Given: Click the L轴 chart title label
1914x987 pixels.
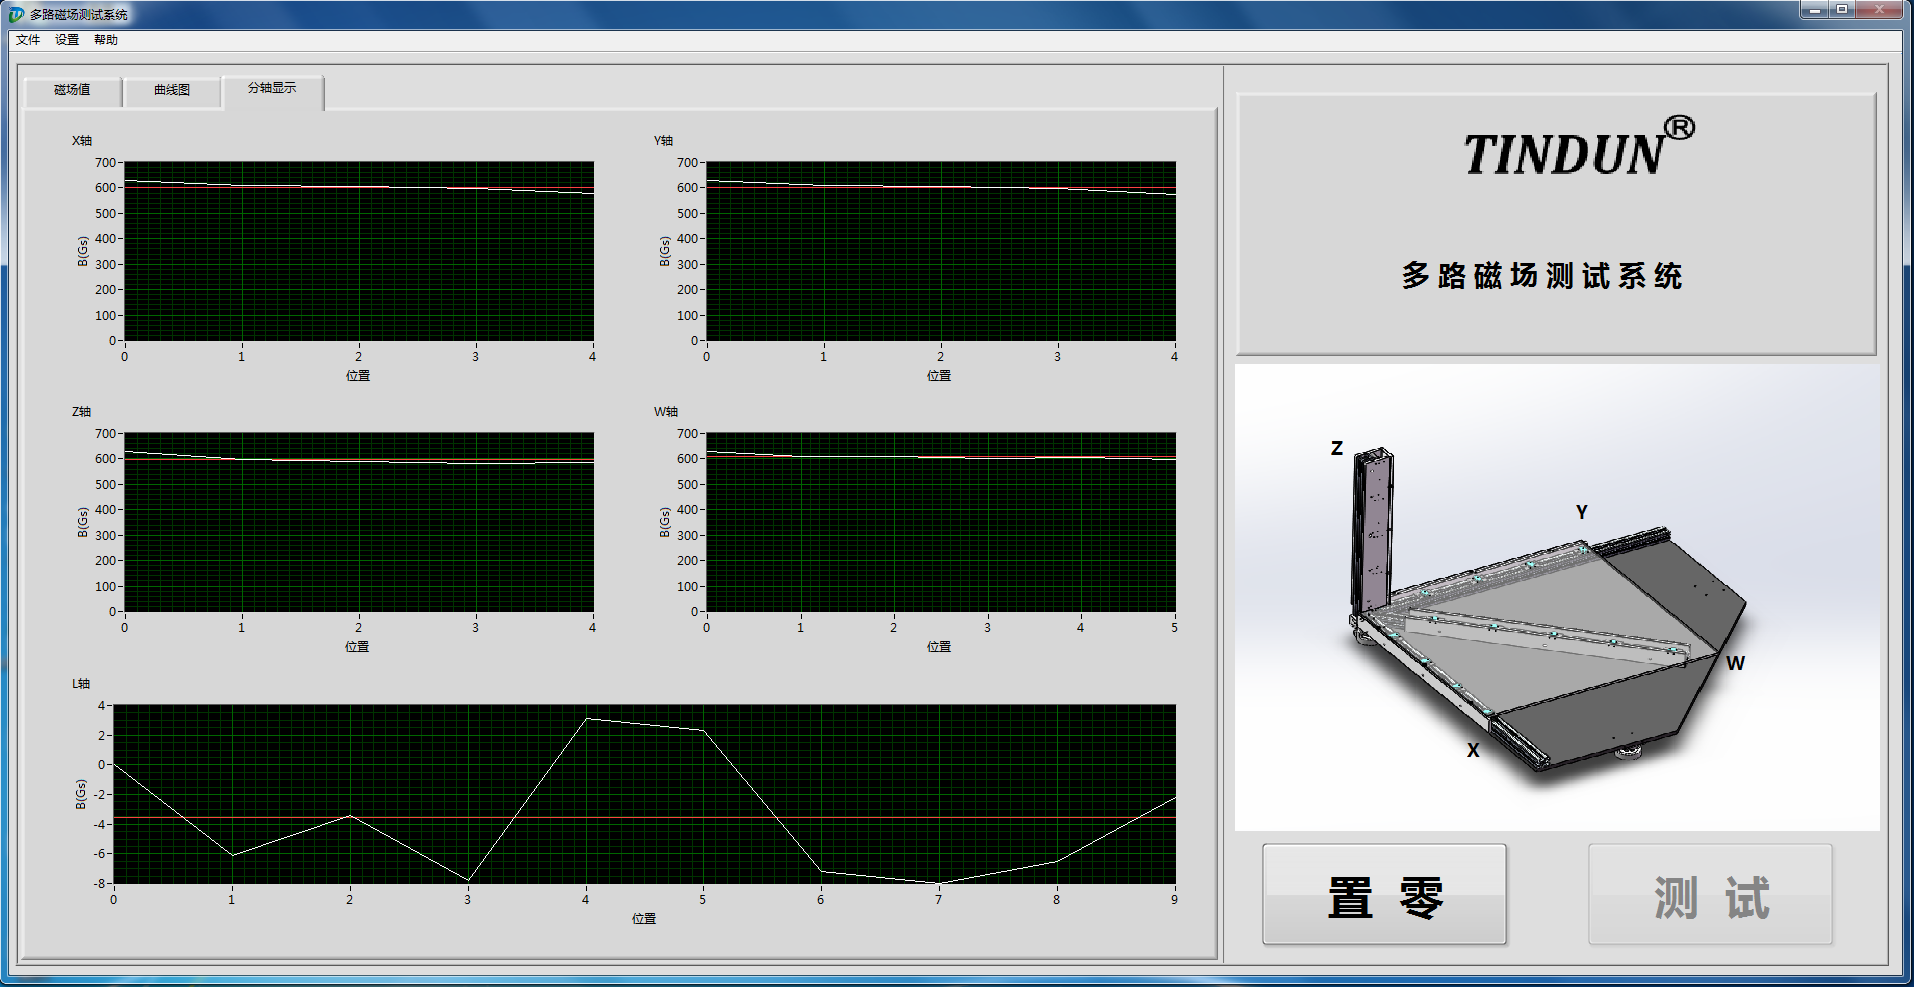Looking at the screenshot, I should pos(81,684).
